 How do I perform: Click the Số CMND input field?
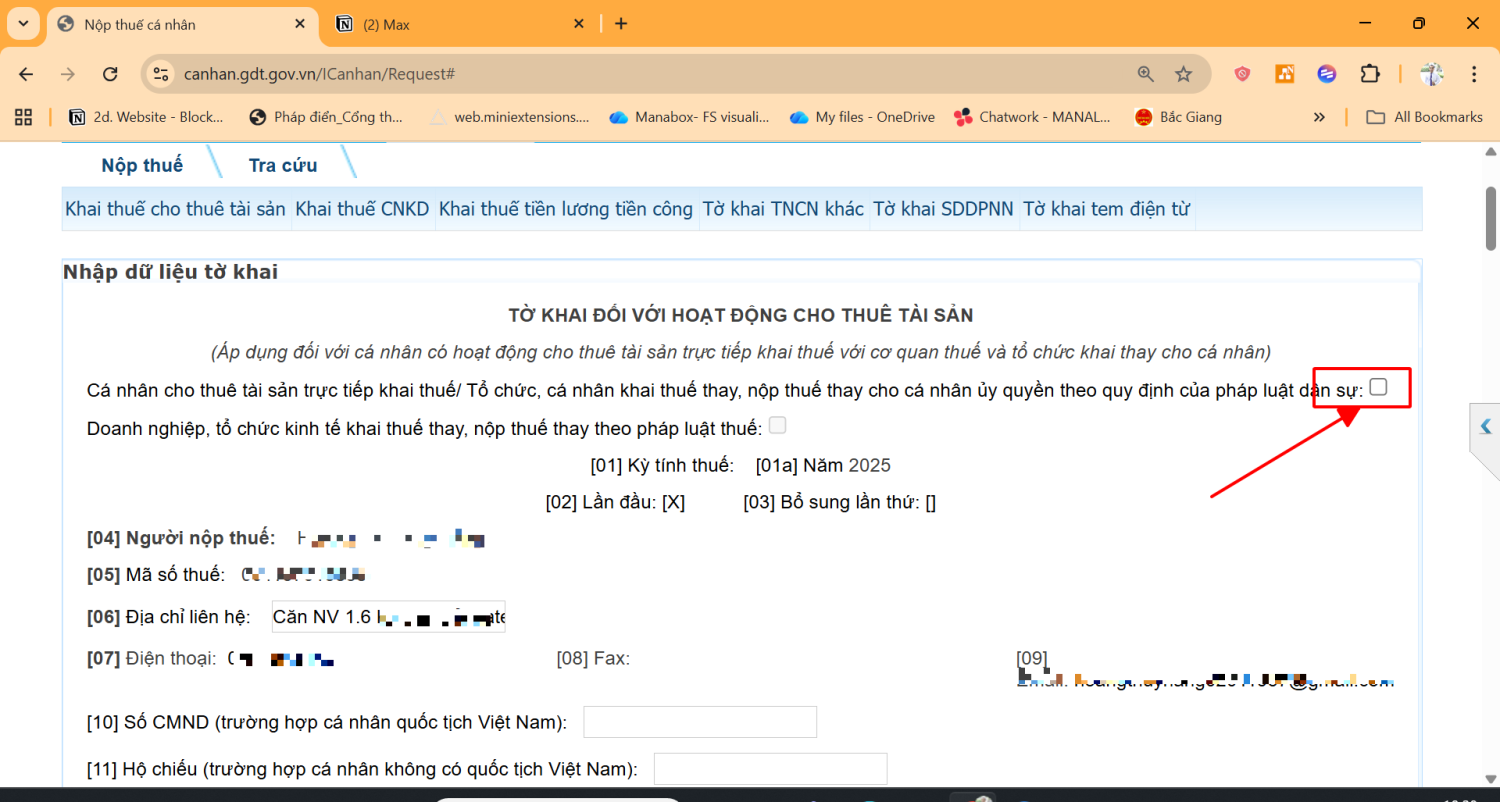point(700,722)
